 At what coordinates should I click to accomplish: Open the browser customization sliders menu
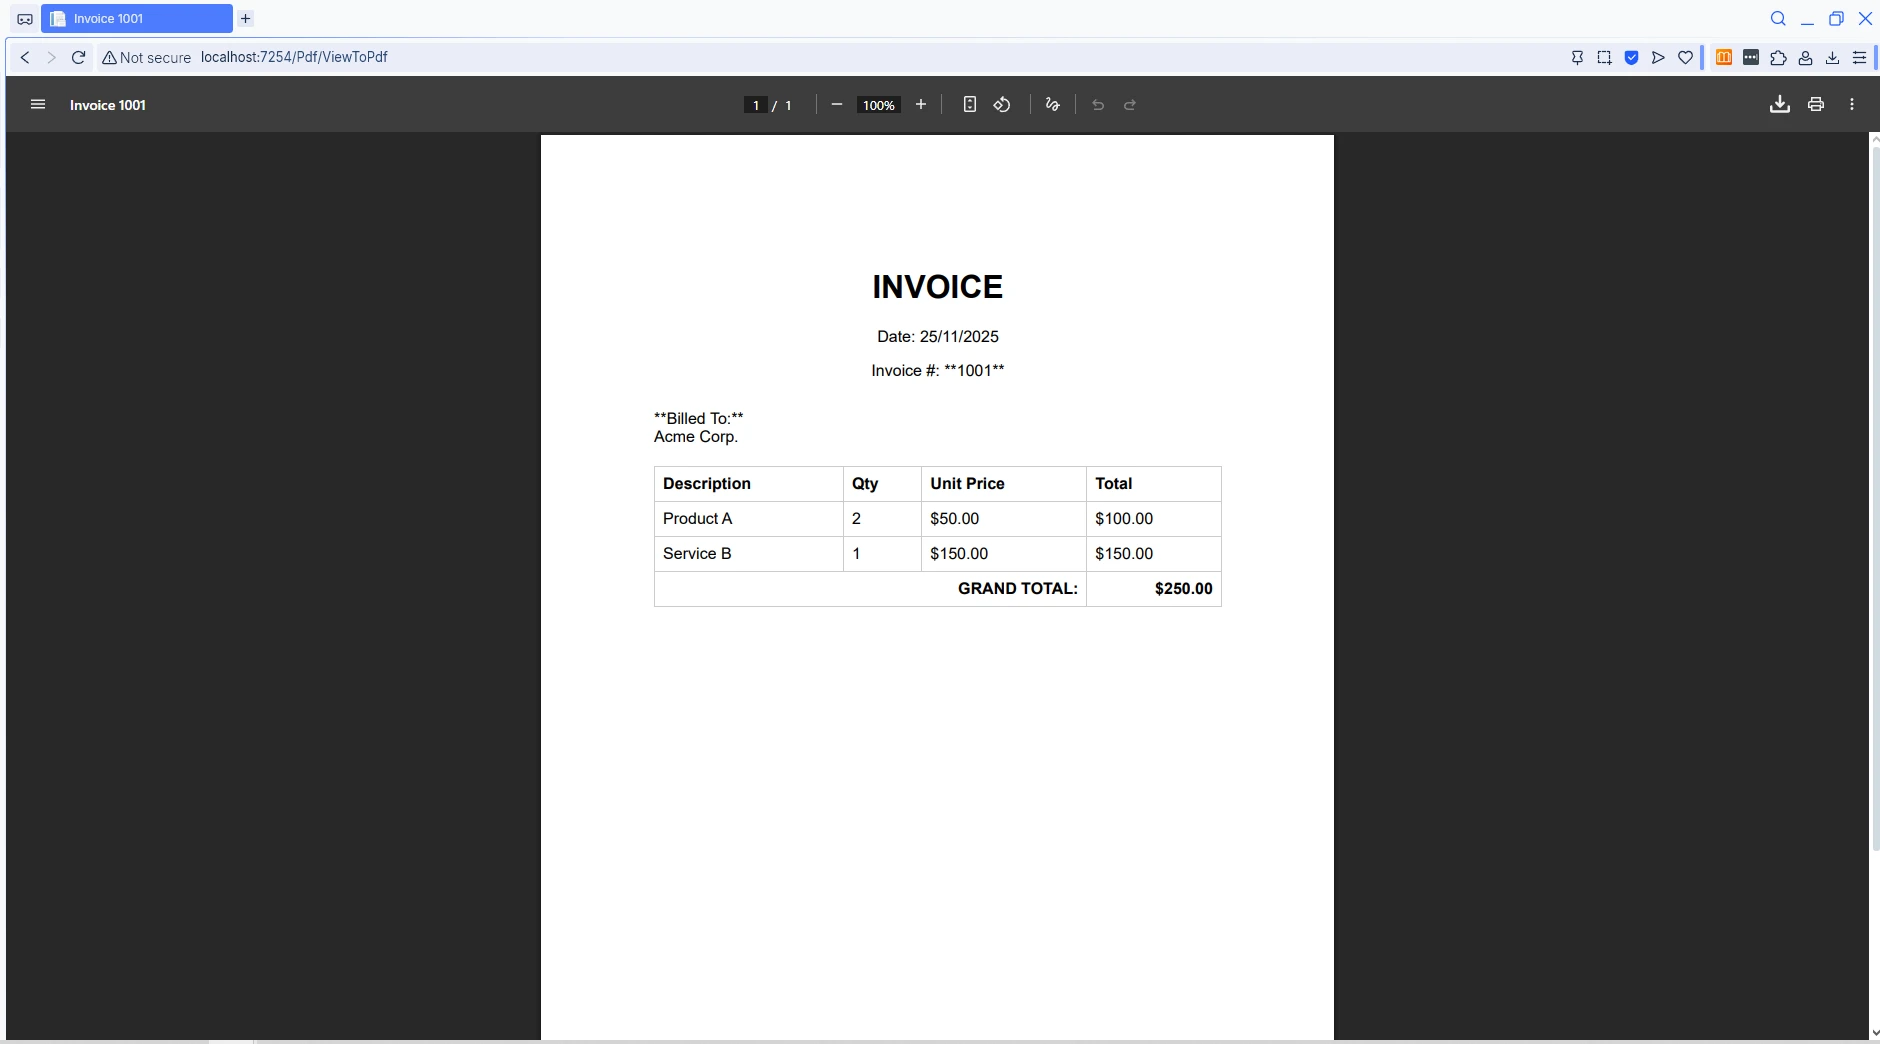pos(1860,57)
